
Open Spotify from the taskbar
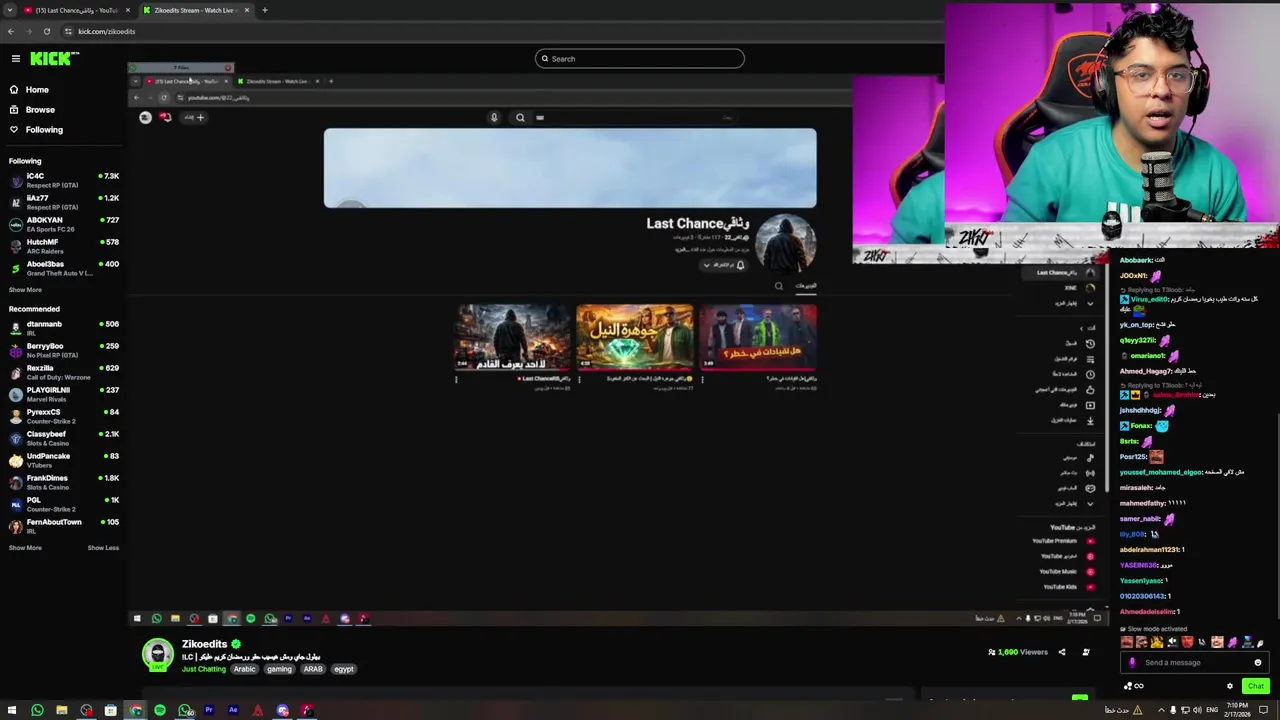pos(159,711)
